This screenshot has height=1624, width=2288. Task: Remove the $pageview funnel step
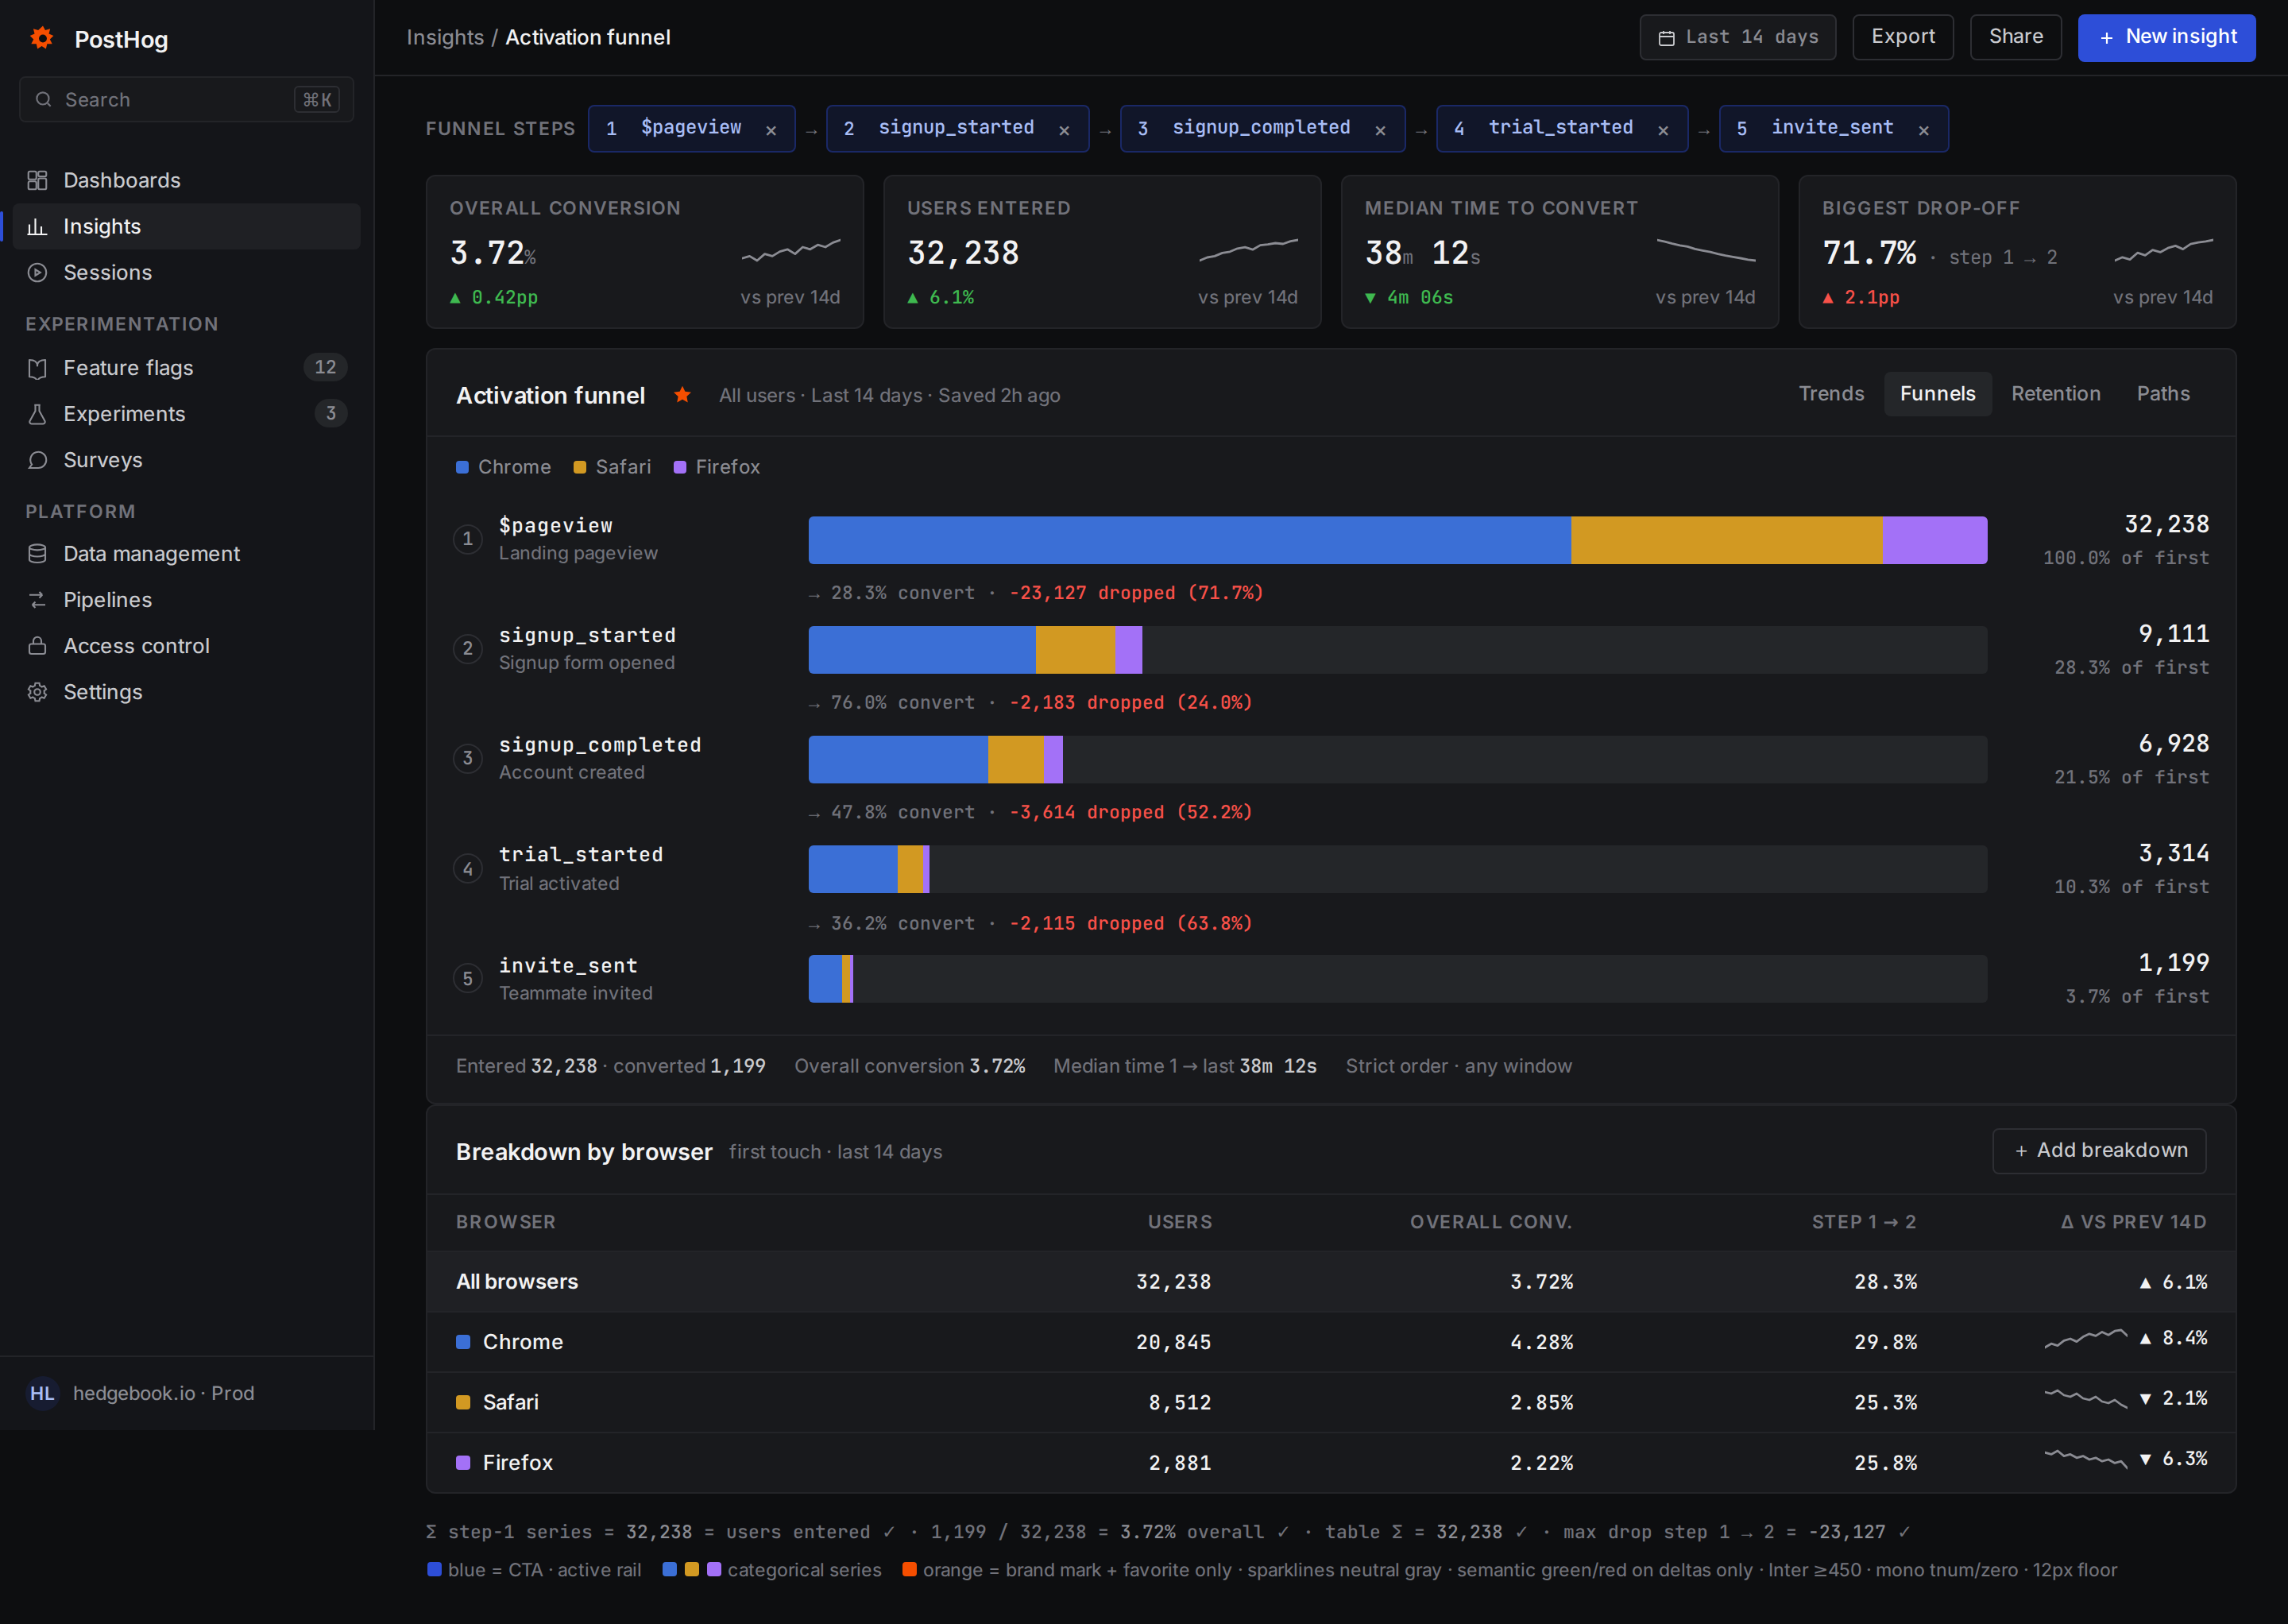coord(771,130)
